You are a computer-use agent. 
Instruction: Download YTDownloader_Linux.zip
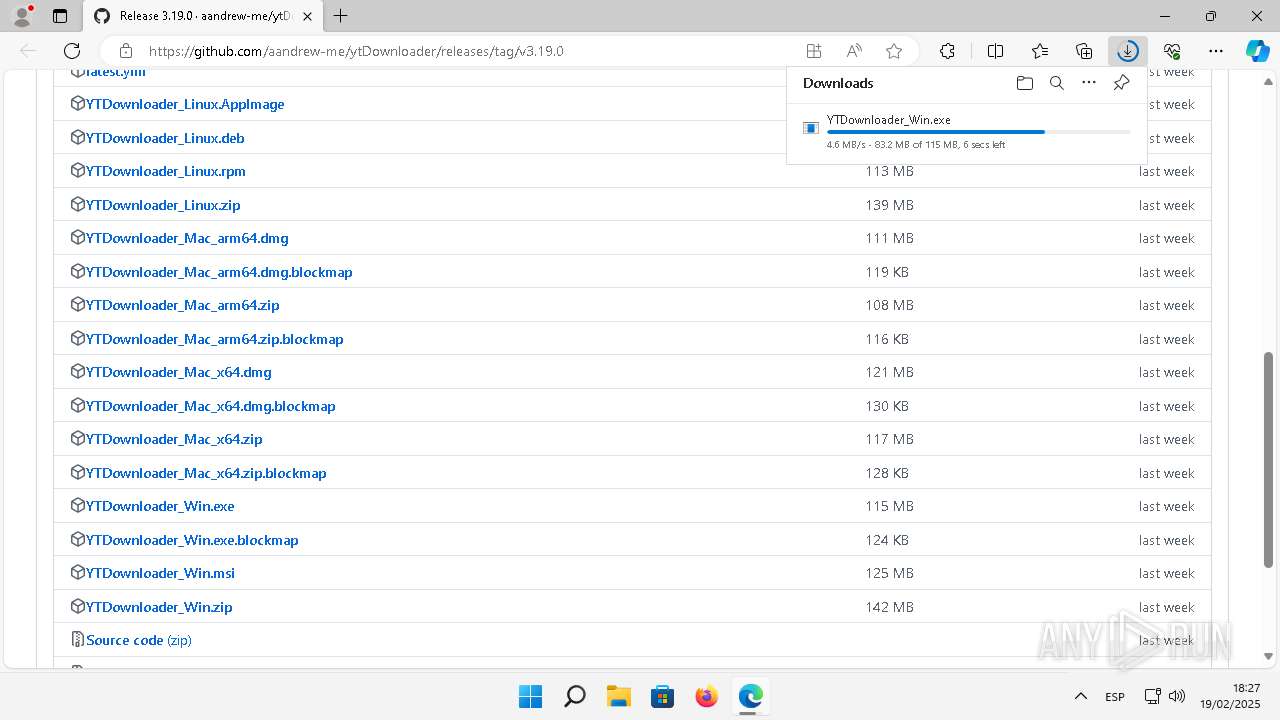(163, 205)
